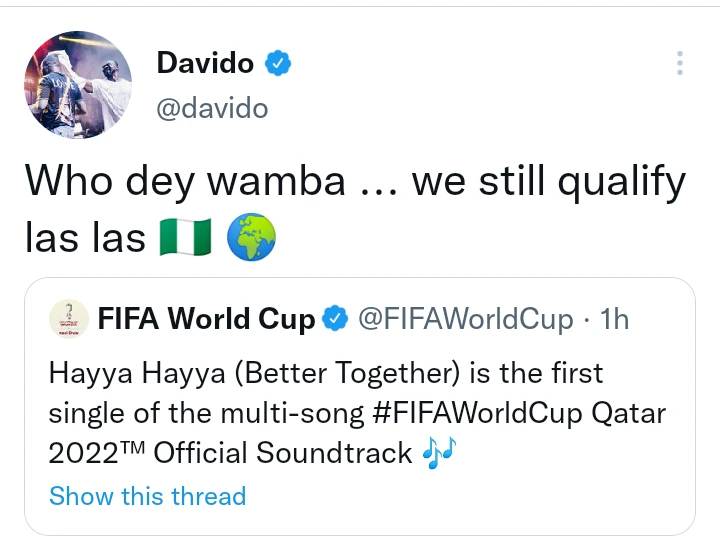
Task: Click FIFA World Cup's verified badge
Action: (337, 320)
